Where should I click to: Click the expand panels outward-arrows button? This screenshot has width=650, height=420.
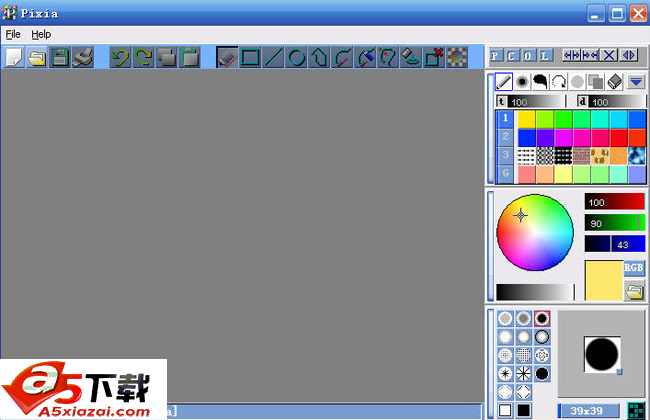[571, 55]
